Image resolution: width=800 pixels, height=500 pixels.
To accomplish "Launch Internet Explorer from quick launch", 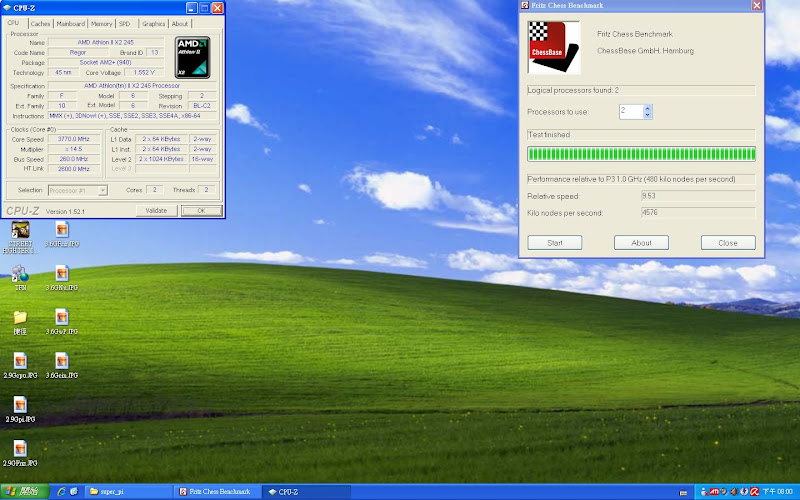I will coord(62,492).
